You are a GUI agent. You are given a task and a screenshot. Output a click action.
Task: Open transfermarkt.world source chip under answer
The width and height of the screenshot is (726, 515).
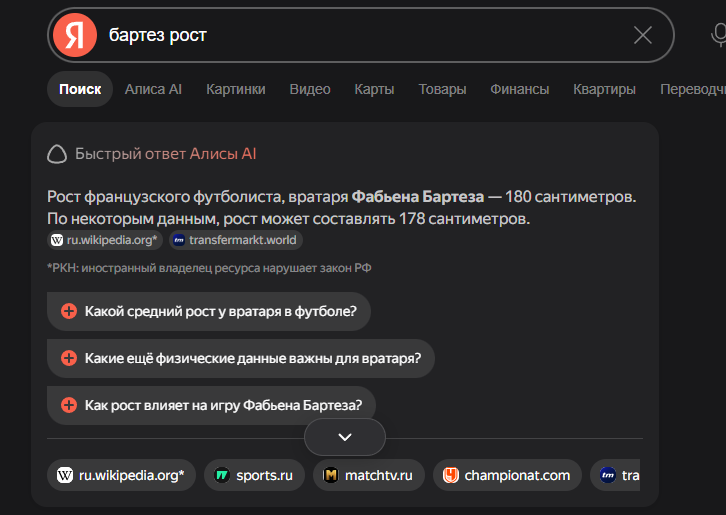pos(236,240)
